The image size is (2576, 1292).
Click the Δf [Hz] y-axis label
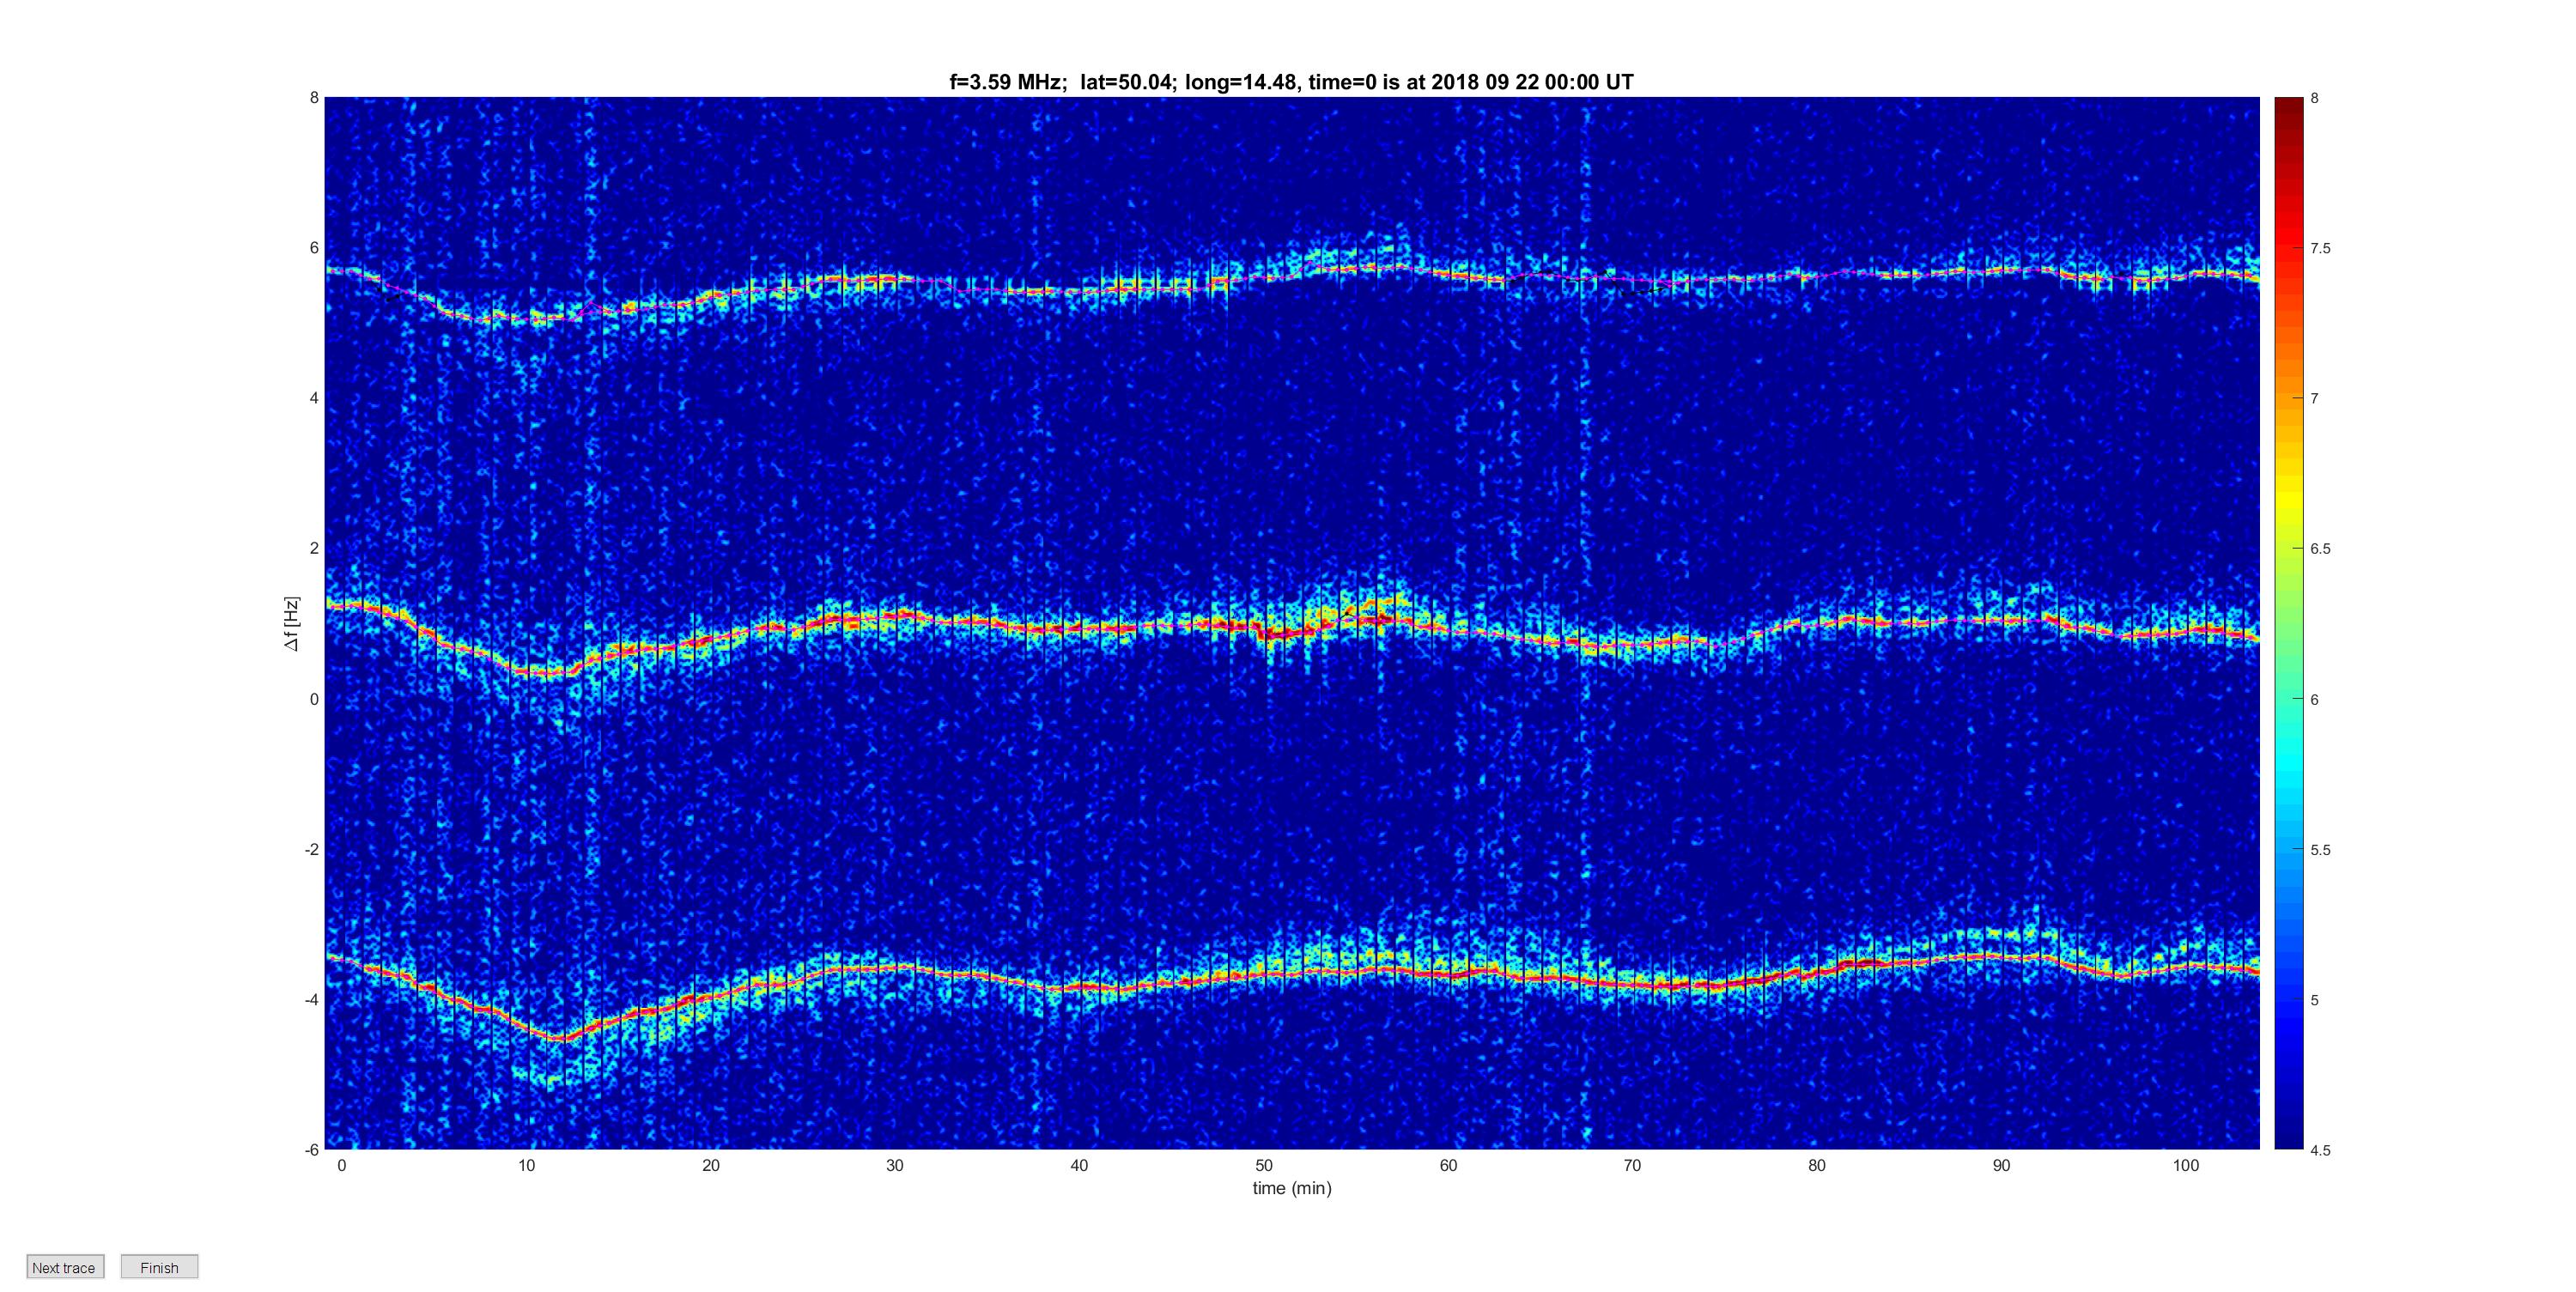(x=291, y=624)
